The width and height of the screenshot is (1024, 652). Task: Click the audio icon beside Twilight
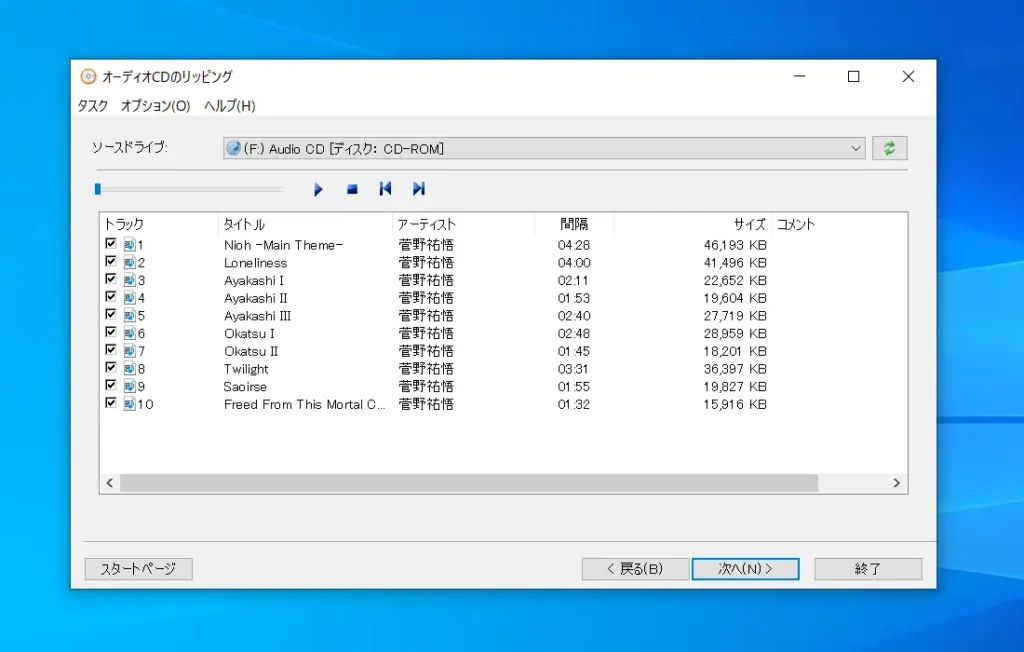pos(129,368)
